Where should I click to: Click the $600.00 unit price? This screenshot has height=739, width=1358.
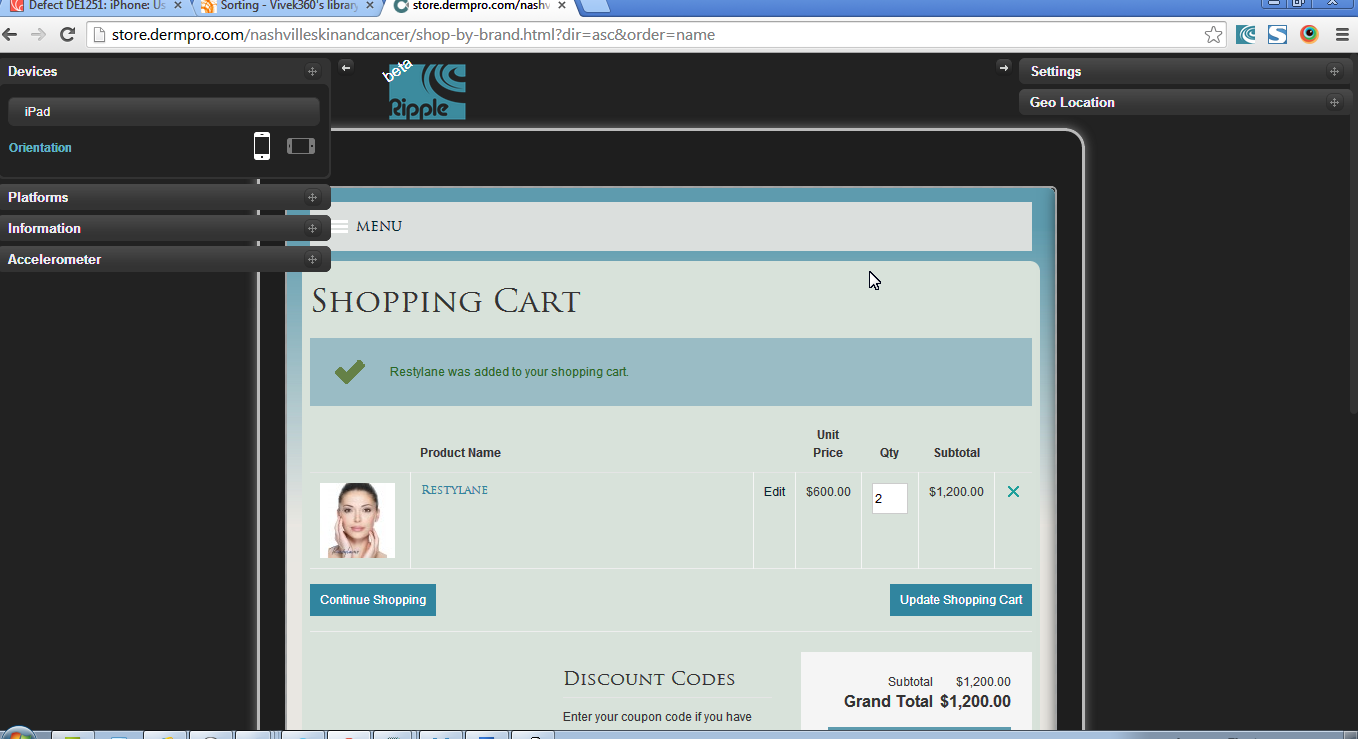click(828, 492)
